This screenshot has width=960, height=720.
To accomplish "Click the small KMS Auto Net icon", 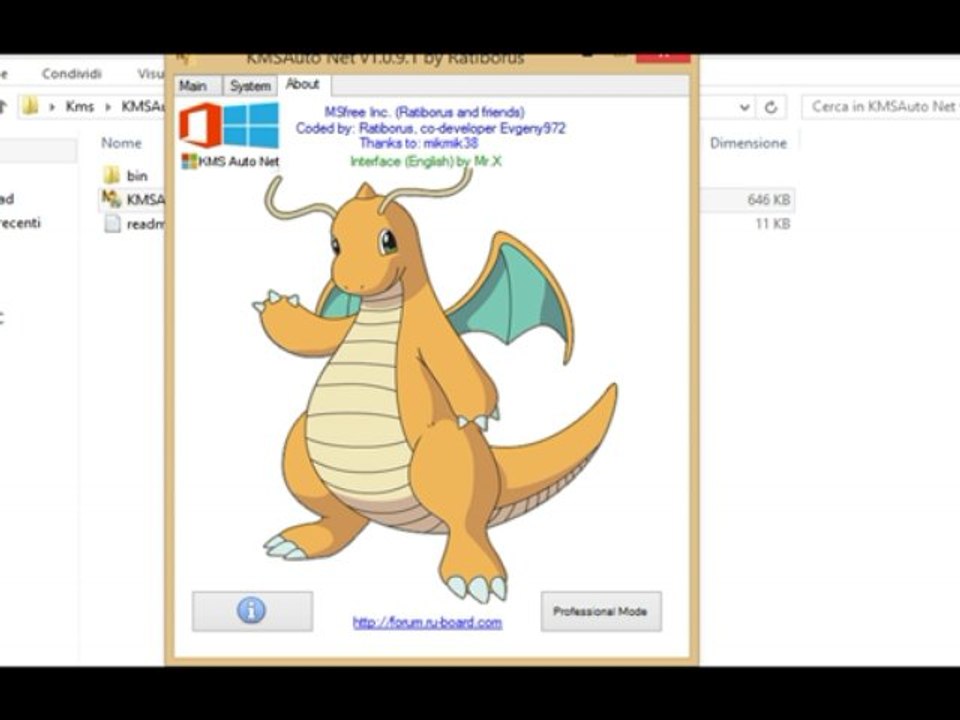I will coord(190,162).
